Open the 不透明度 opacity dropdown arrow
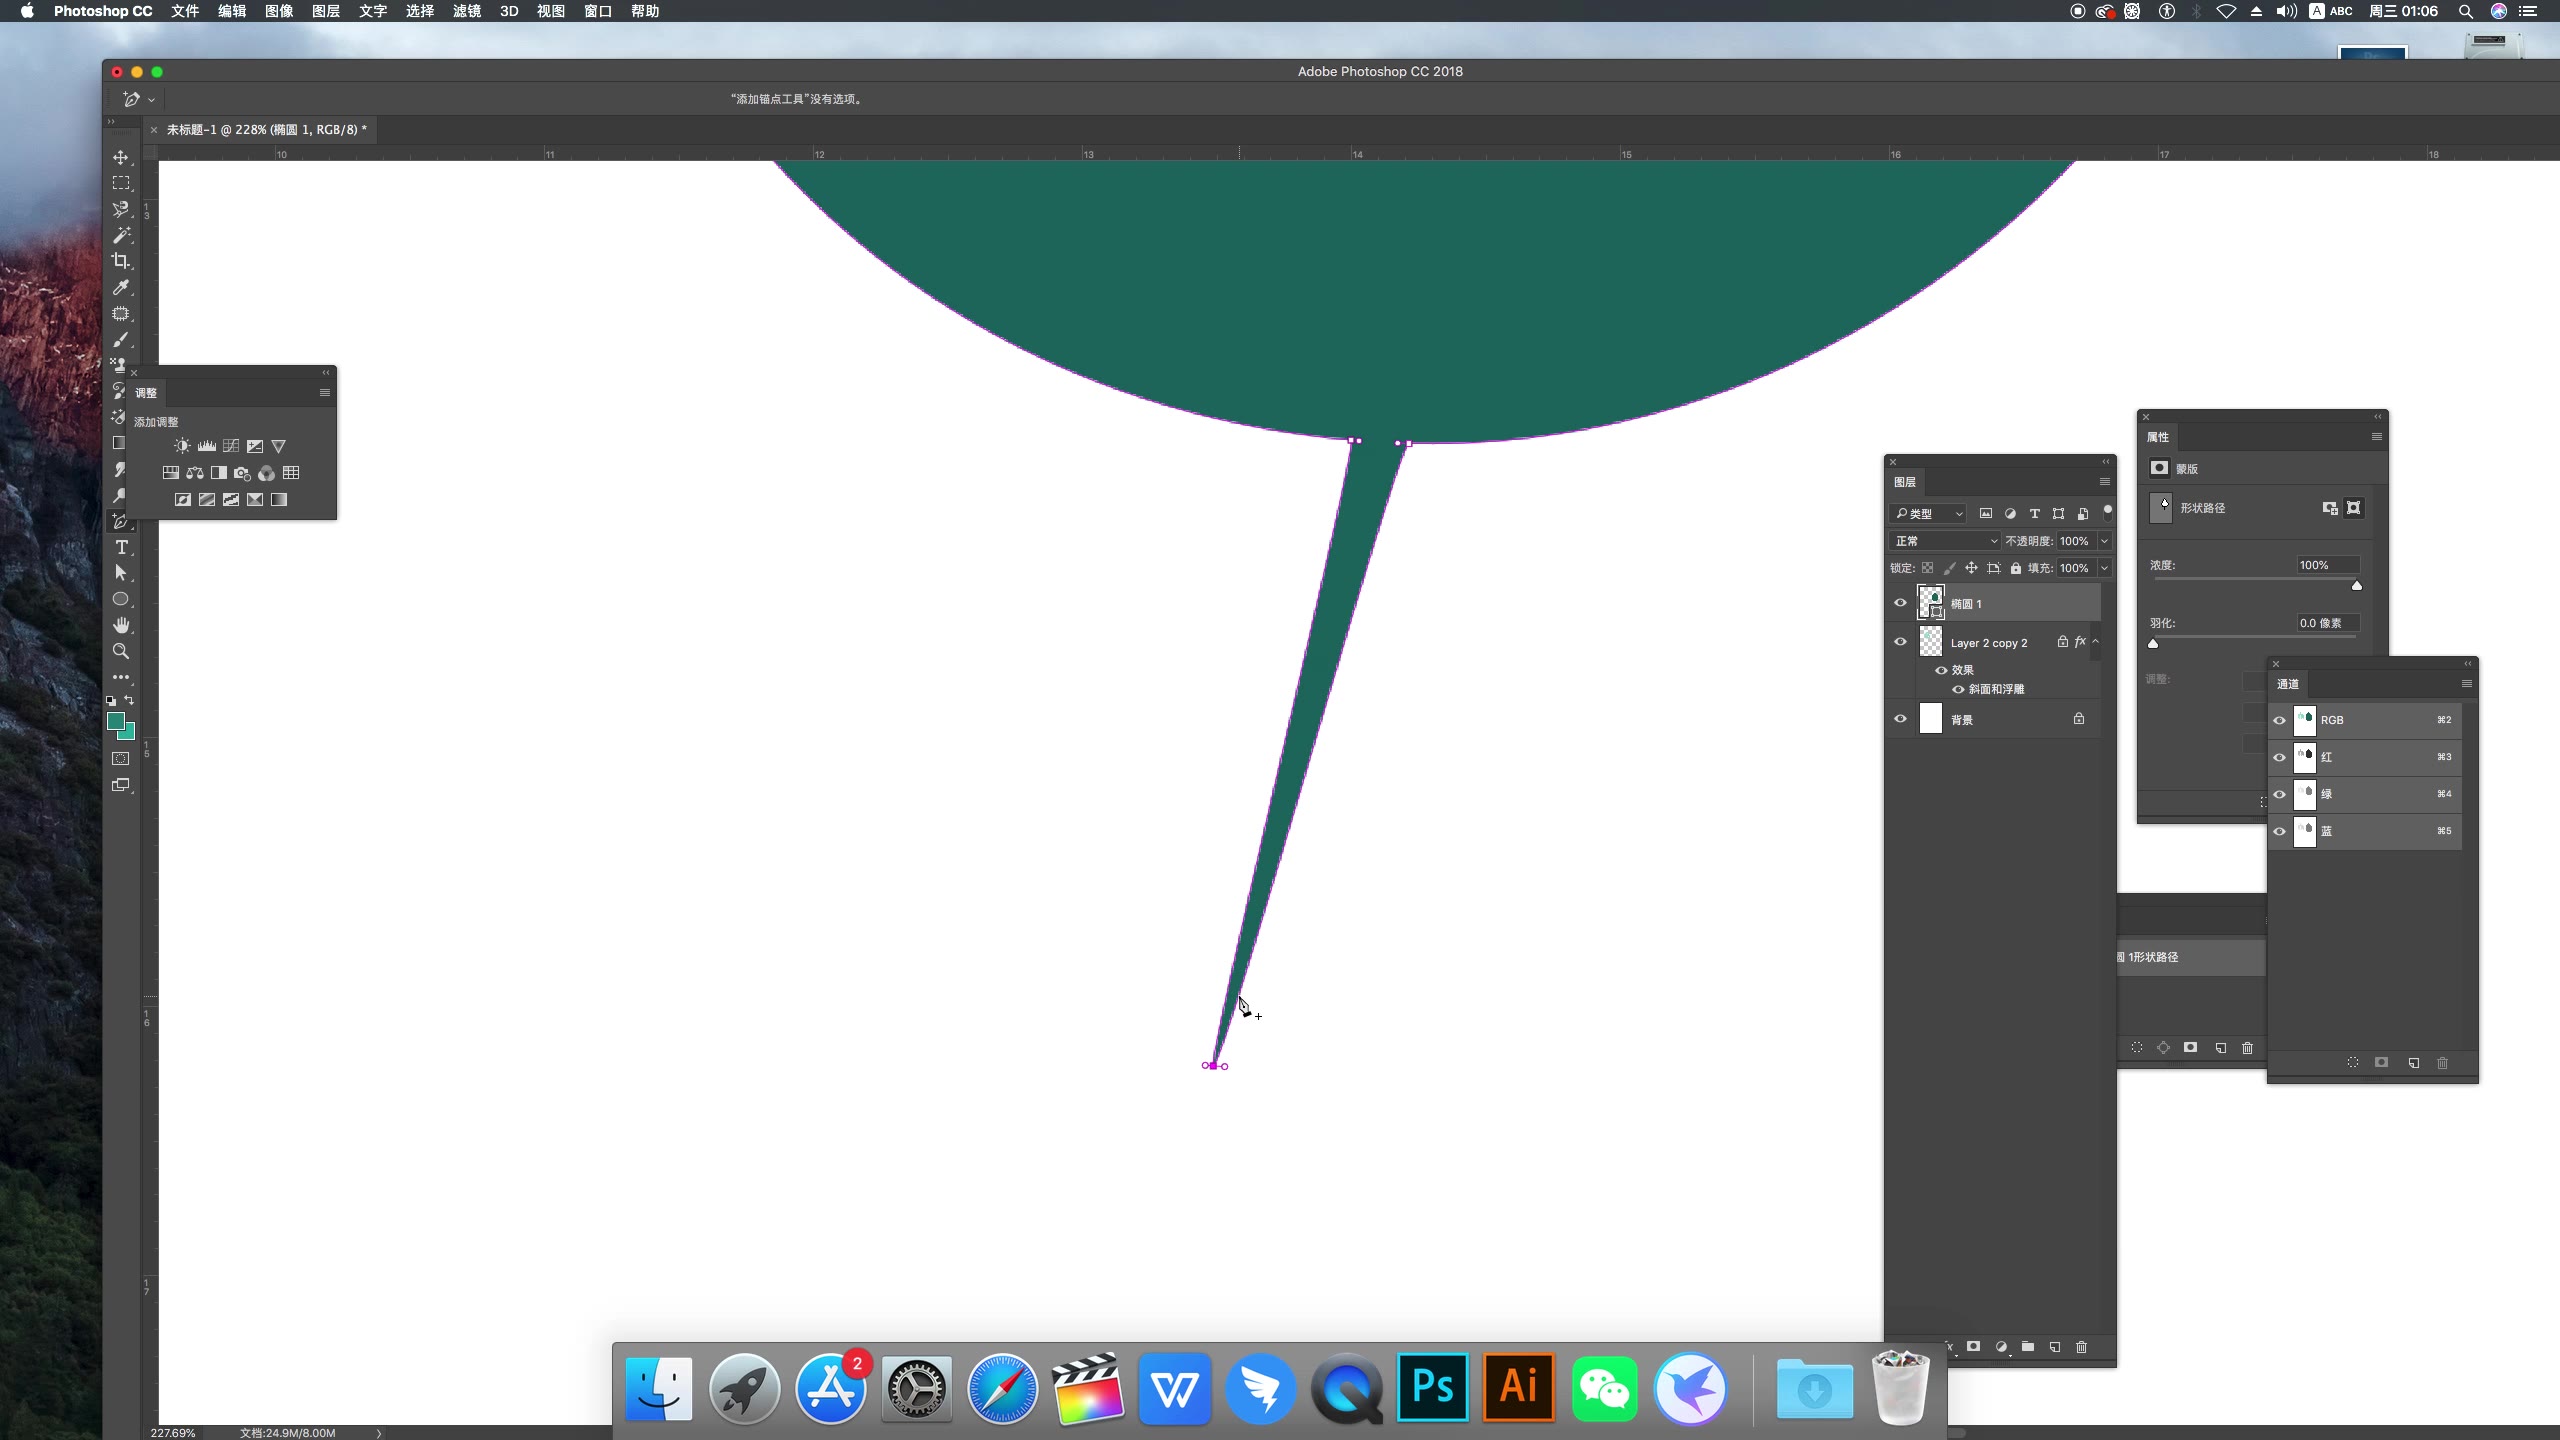The height and width of the screenshot is (1440, 2560). pyautogui.click(x=2104, y=541)
